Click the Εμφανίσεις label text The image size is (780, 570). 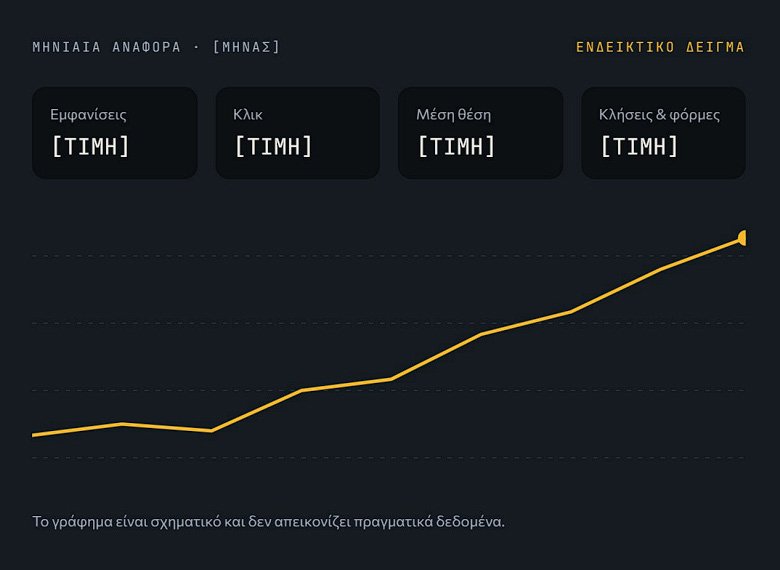pyautogui.click(x=89, y=115)
